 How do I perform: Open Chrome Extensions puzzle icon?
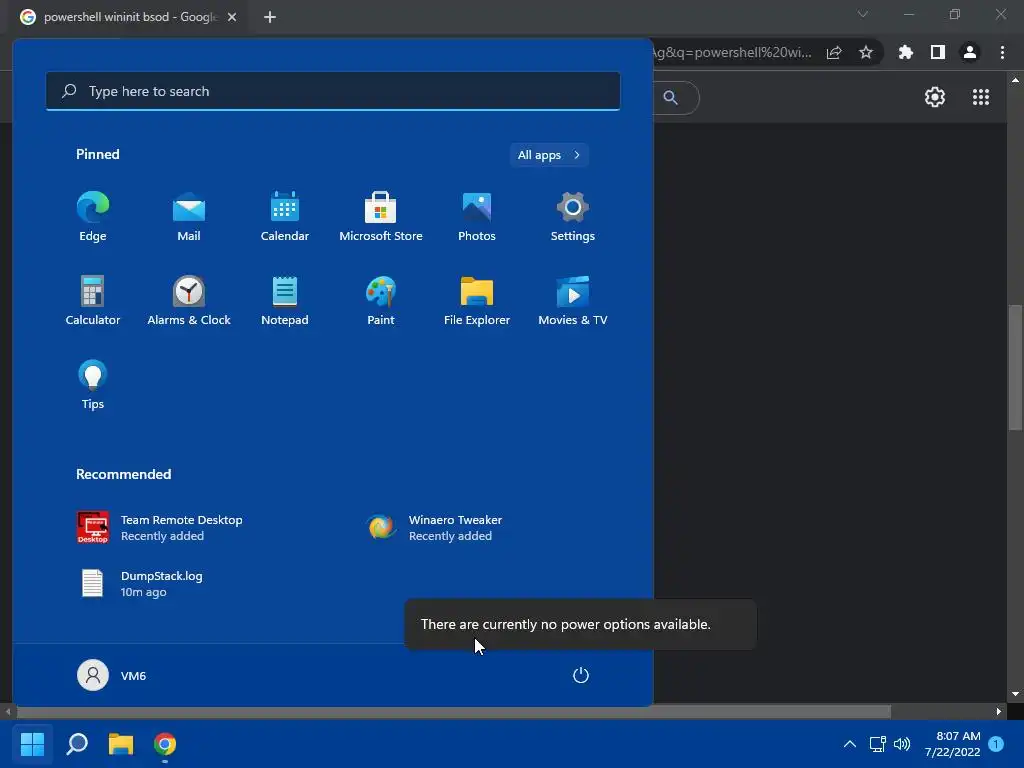[906, 53]
